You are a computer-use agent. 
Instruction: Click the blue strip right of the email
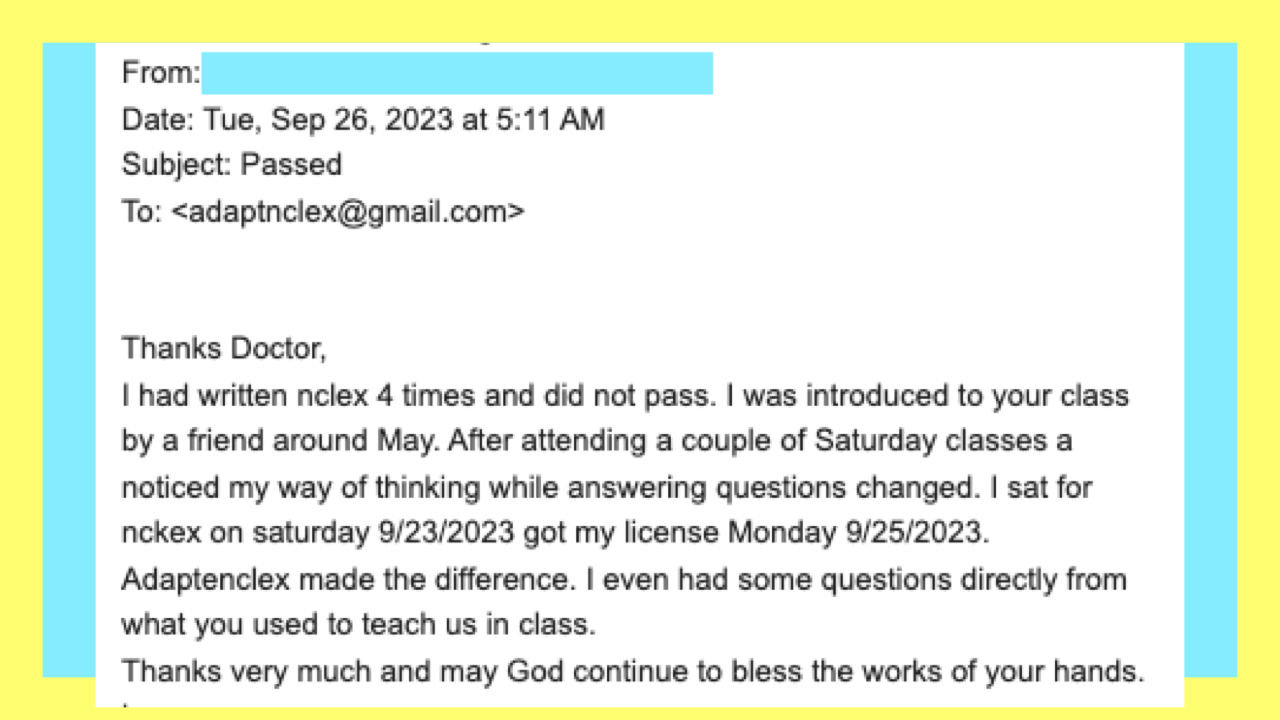click(1210, 360)
